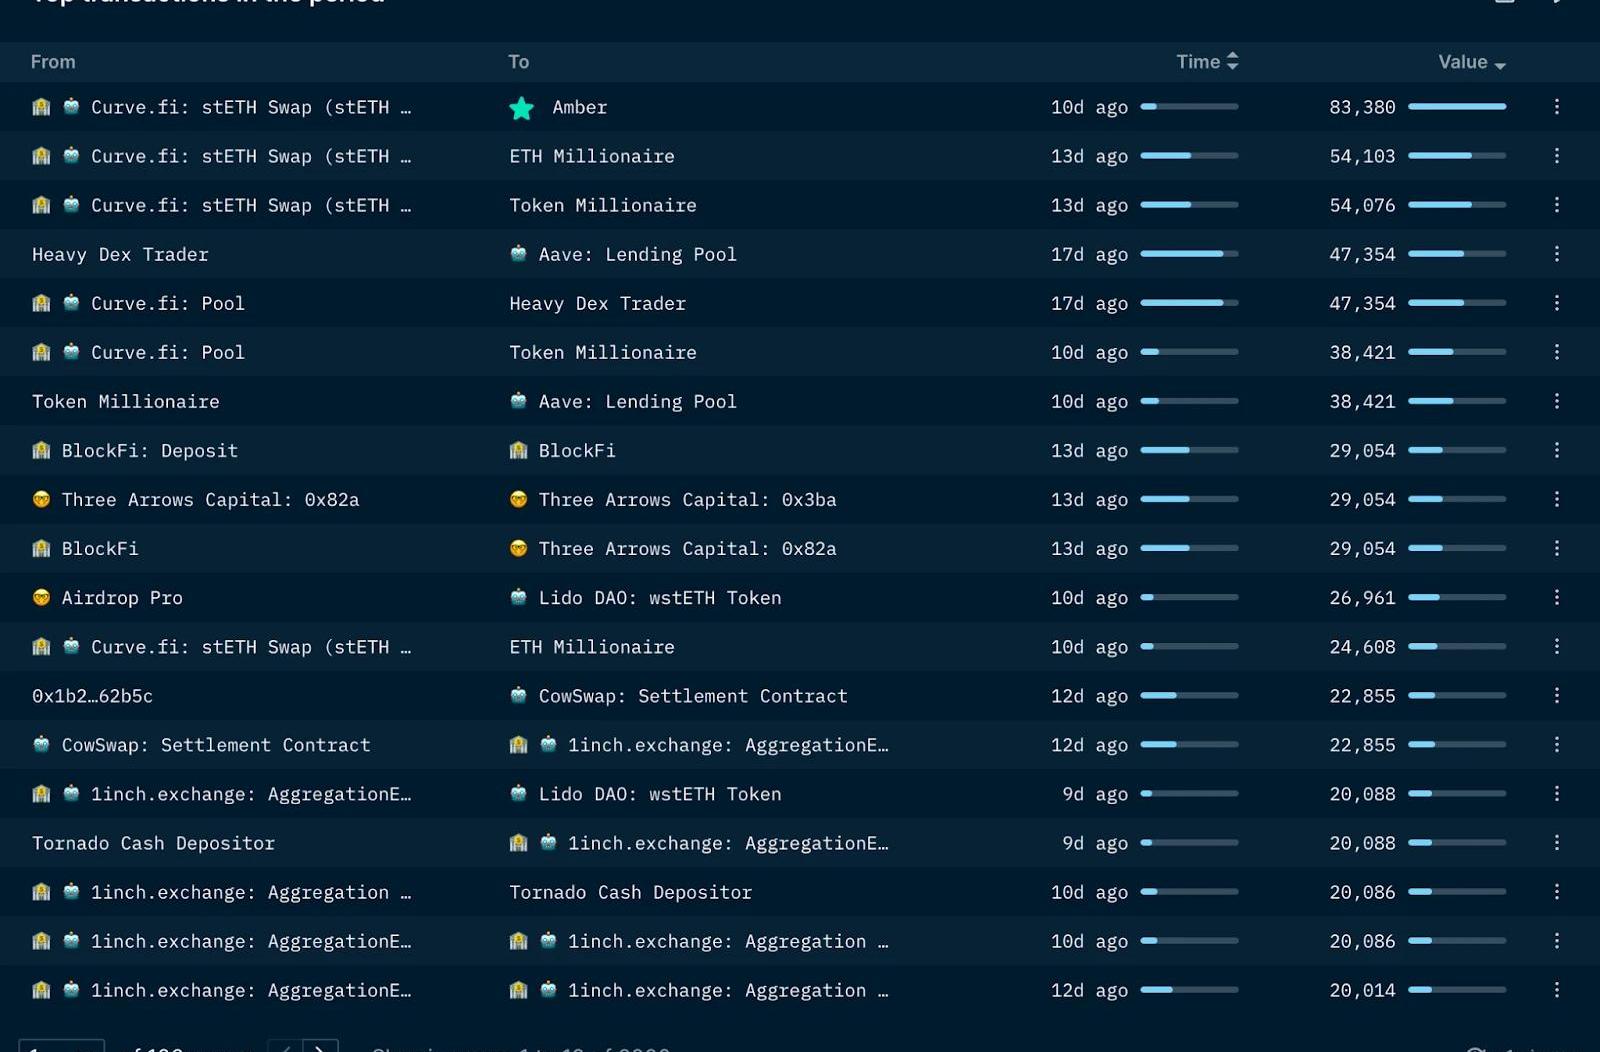
Task: Open the 0x1b2…62b5c sender address
Action: coord(92,696)
